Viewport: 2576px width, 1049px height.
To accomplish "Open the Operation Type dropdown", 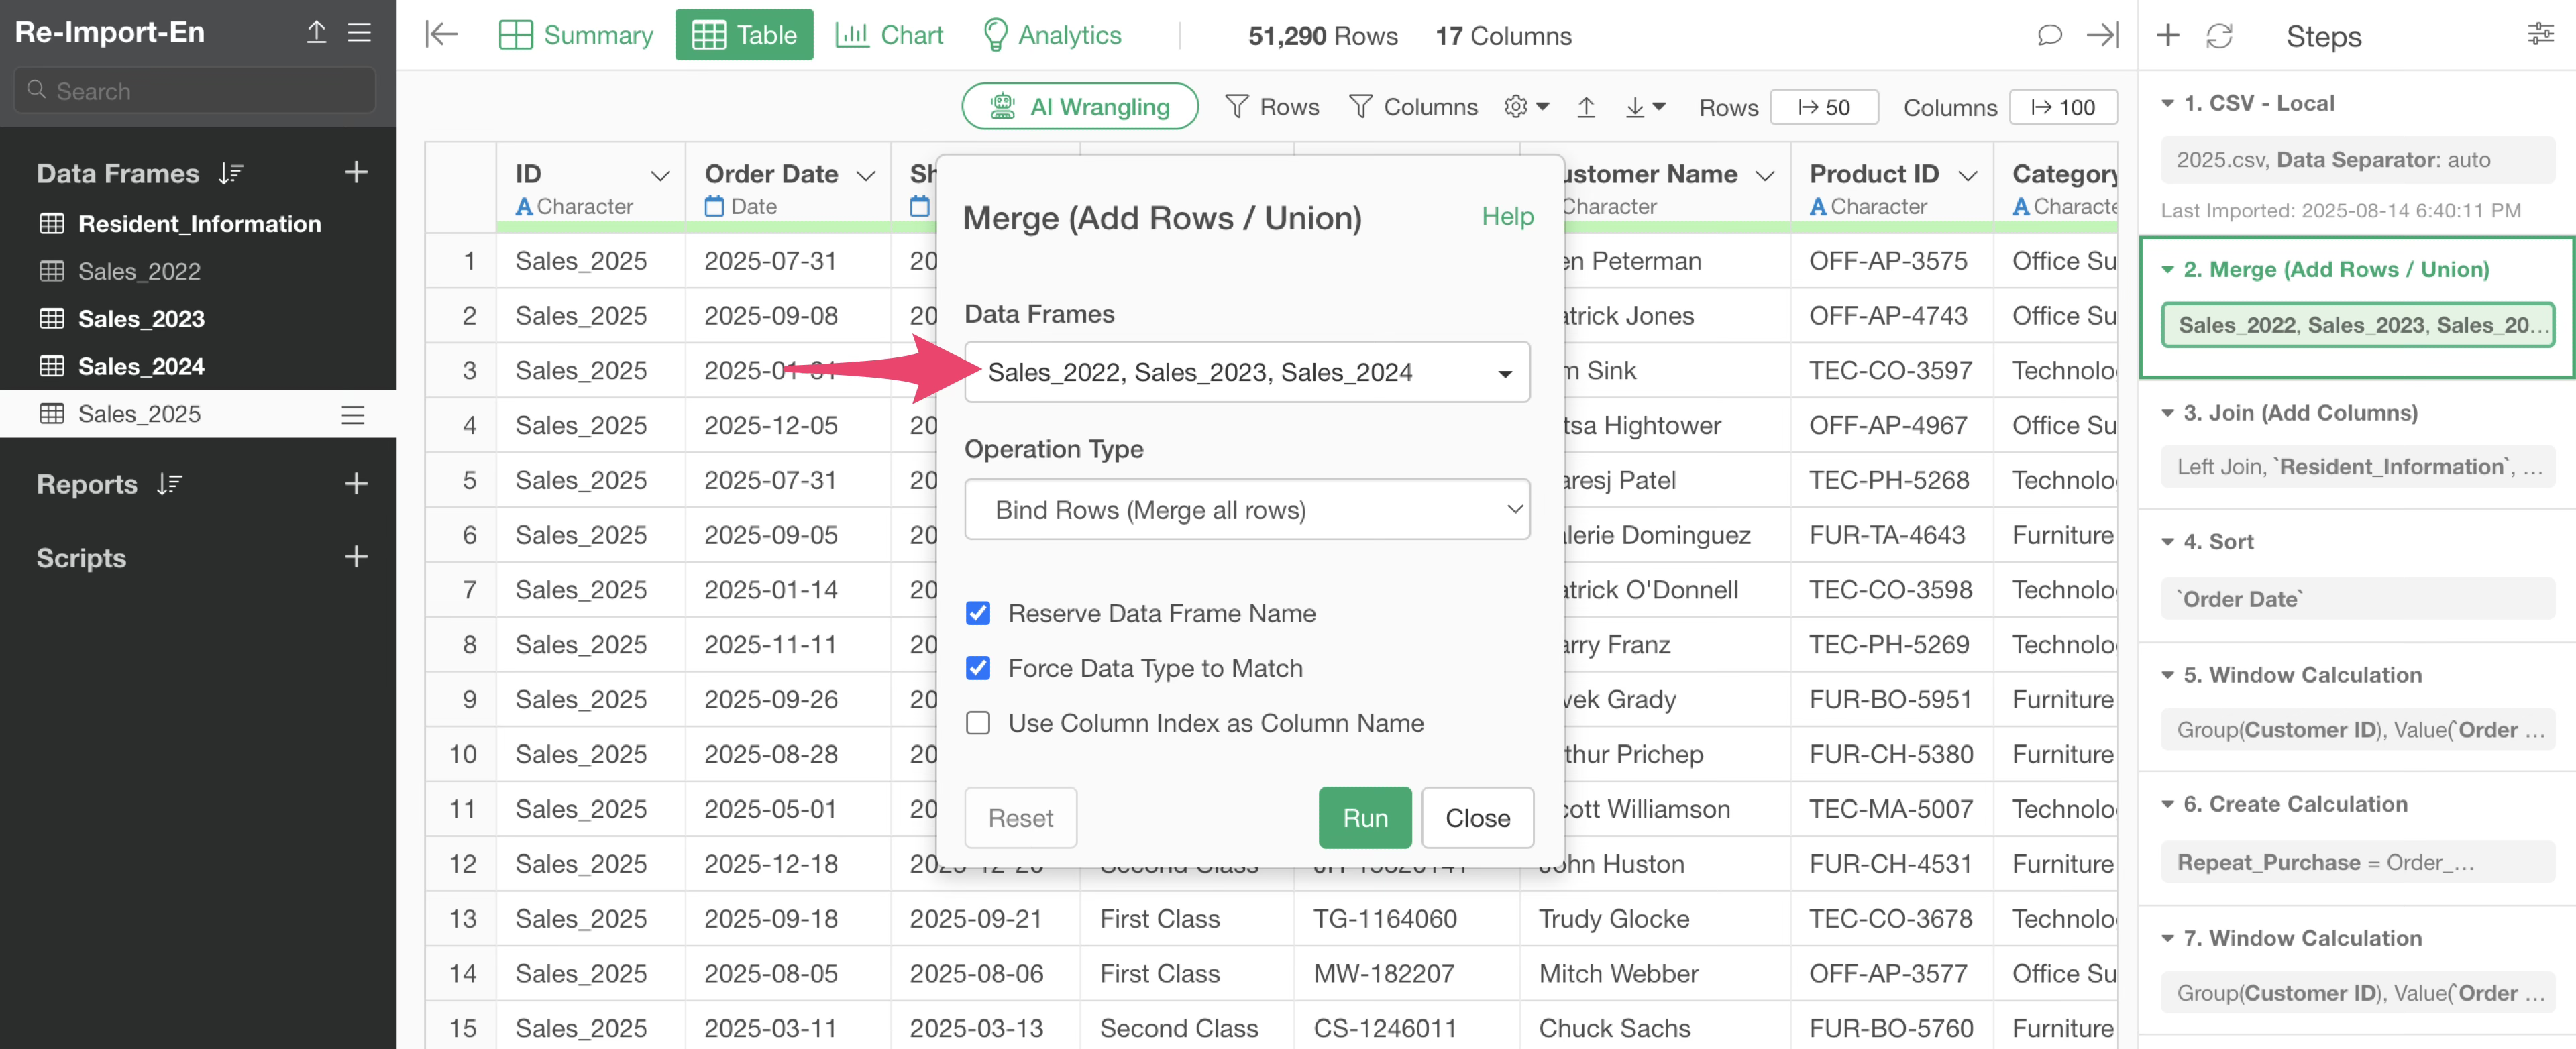I will pos(1246,510).
